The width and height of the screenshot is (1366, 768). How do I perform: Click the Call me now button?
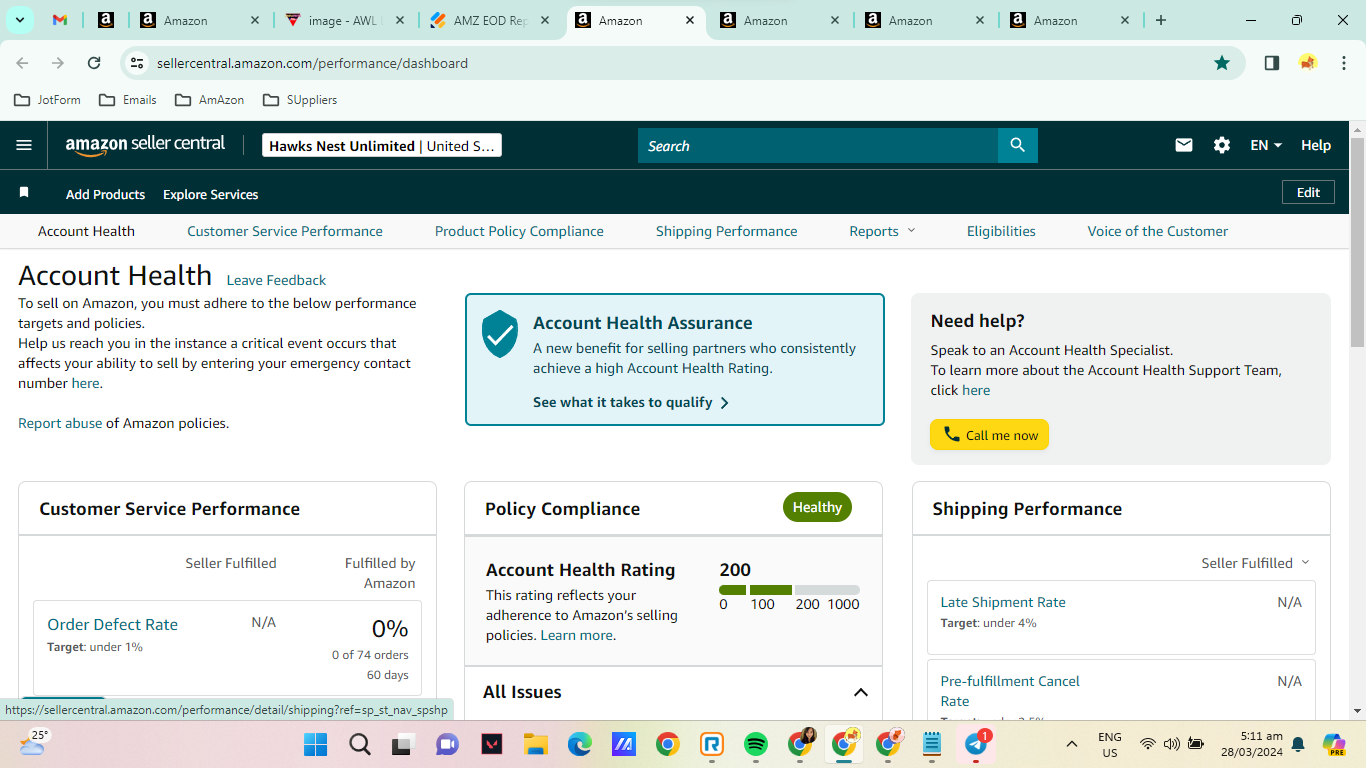click(x=989, y=435)
